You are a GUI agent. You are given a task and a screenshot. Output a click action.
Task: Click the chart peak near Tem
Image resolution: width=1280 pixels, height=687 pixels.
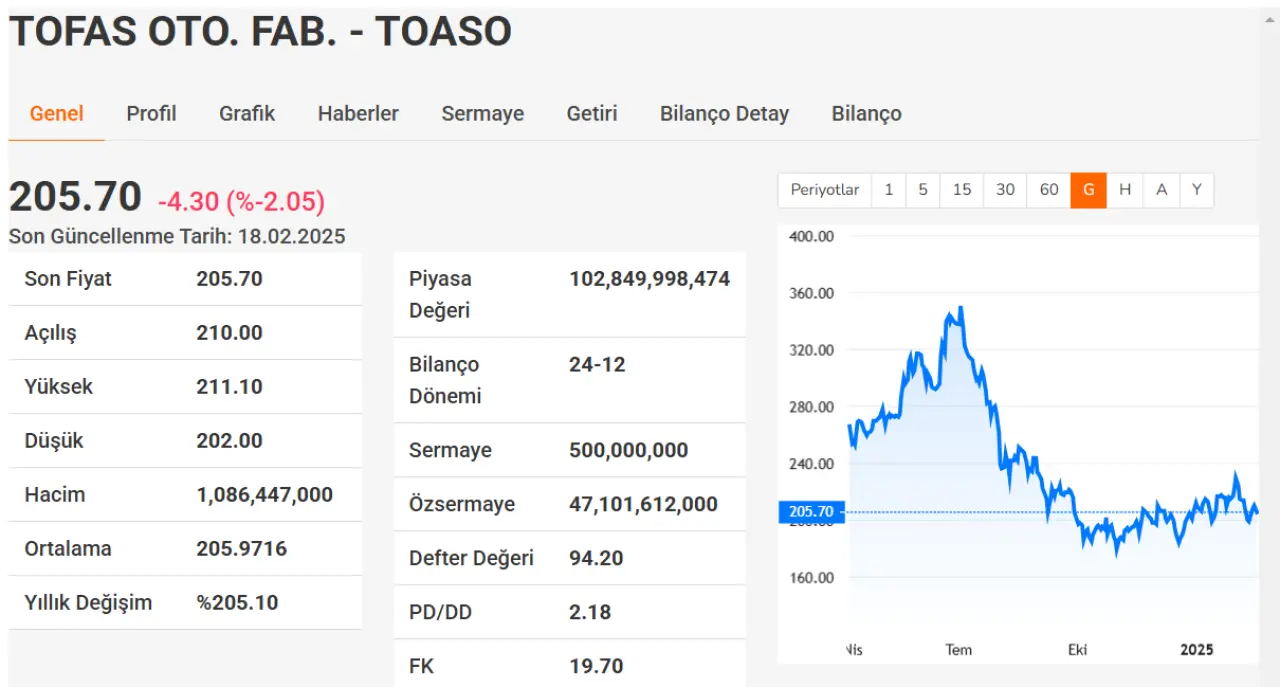(x=960, y=309)
